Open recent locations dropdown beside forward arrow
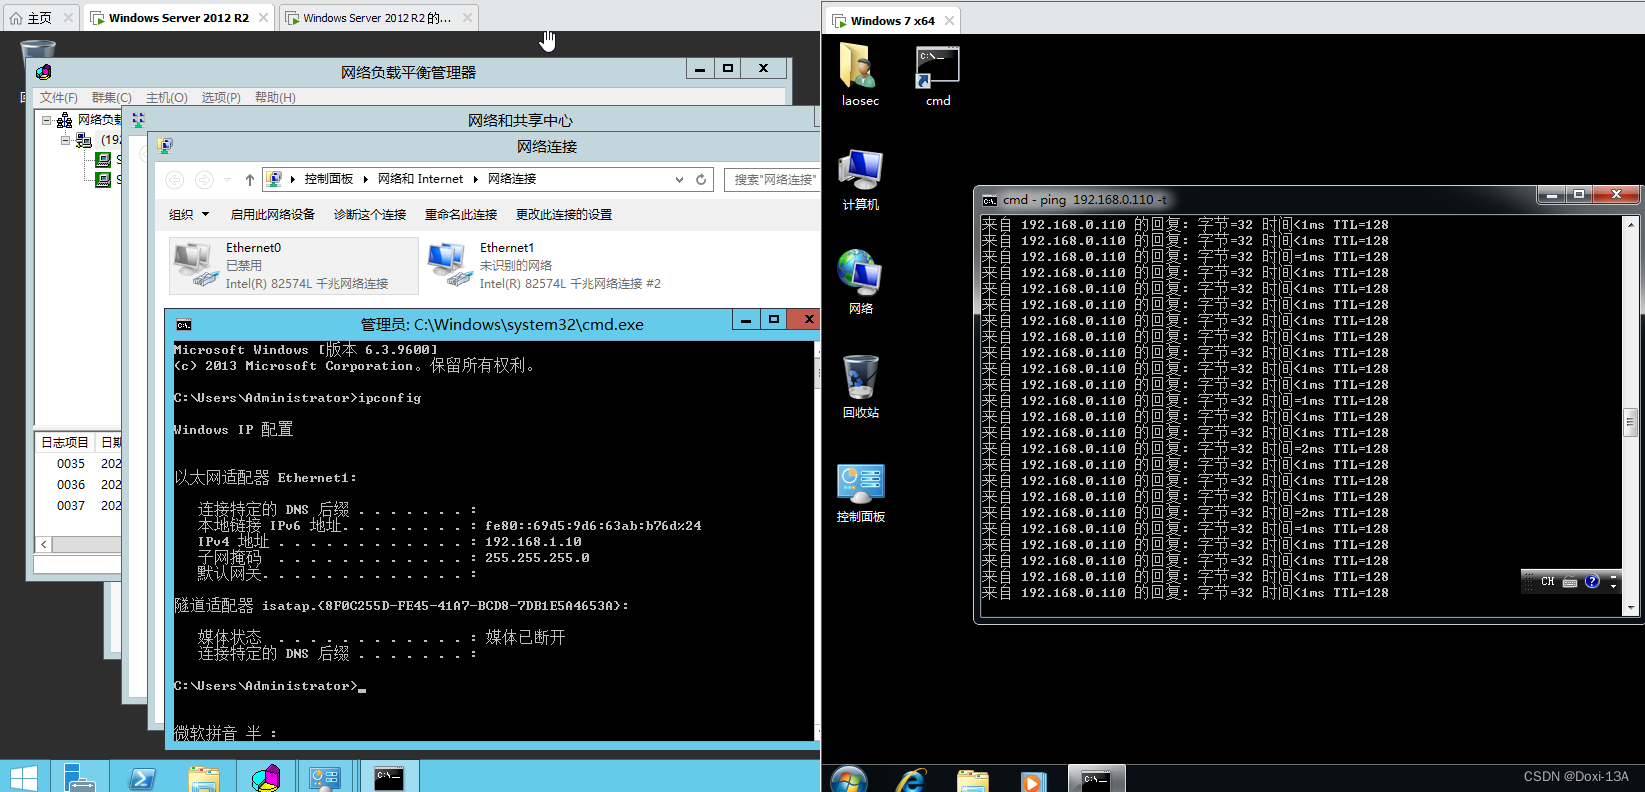The width and height of the screenshot is (1645, 792). [x=228, y=180]
